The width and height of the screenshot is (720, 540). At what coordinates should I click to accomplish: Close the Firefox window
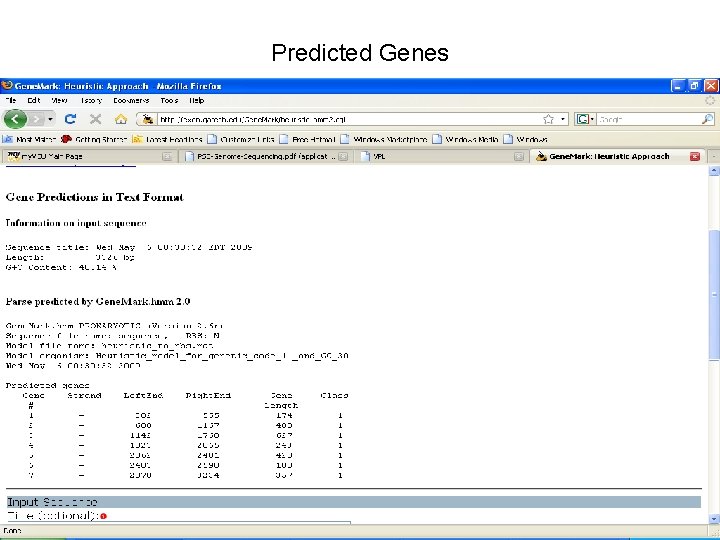click(x=711, y=86)
